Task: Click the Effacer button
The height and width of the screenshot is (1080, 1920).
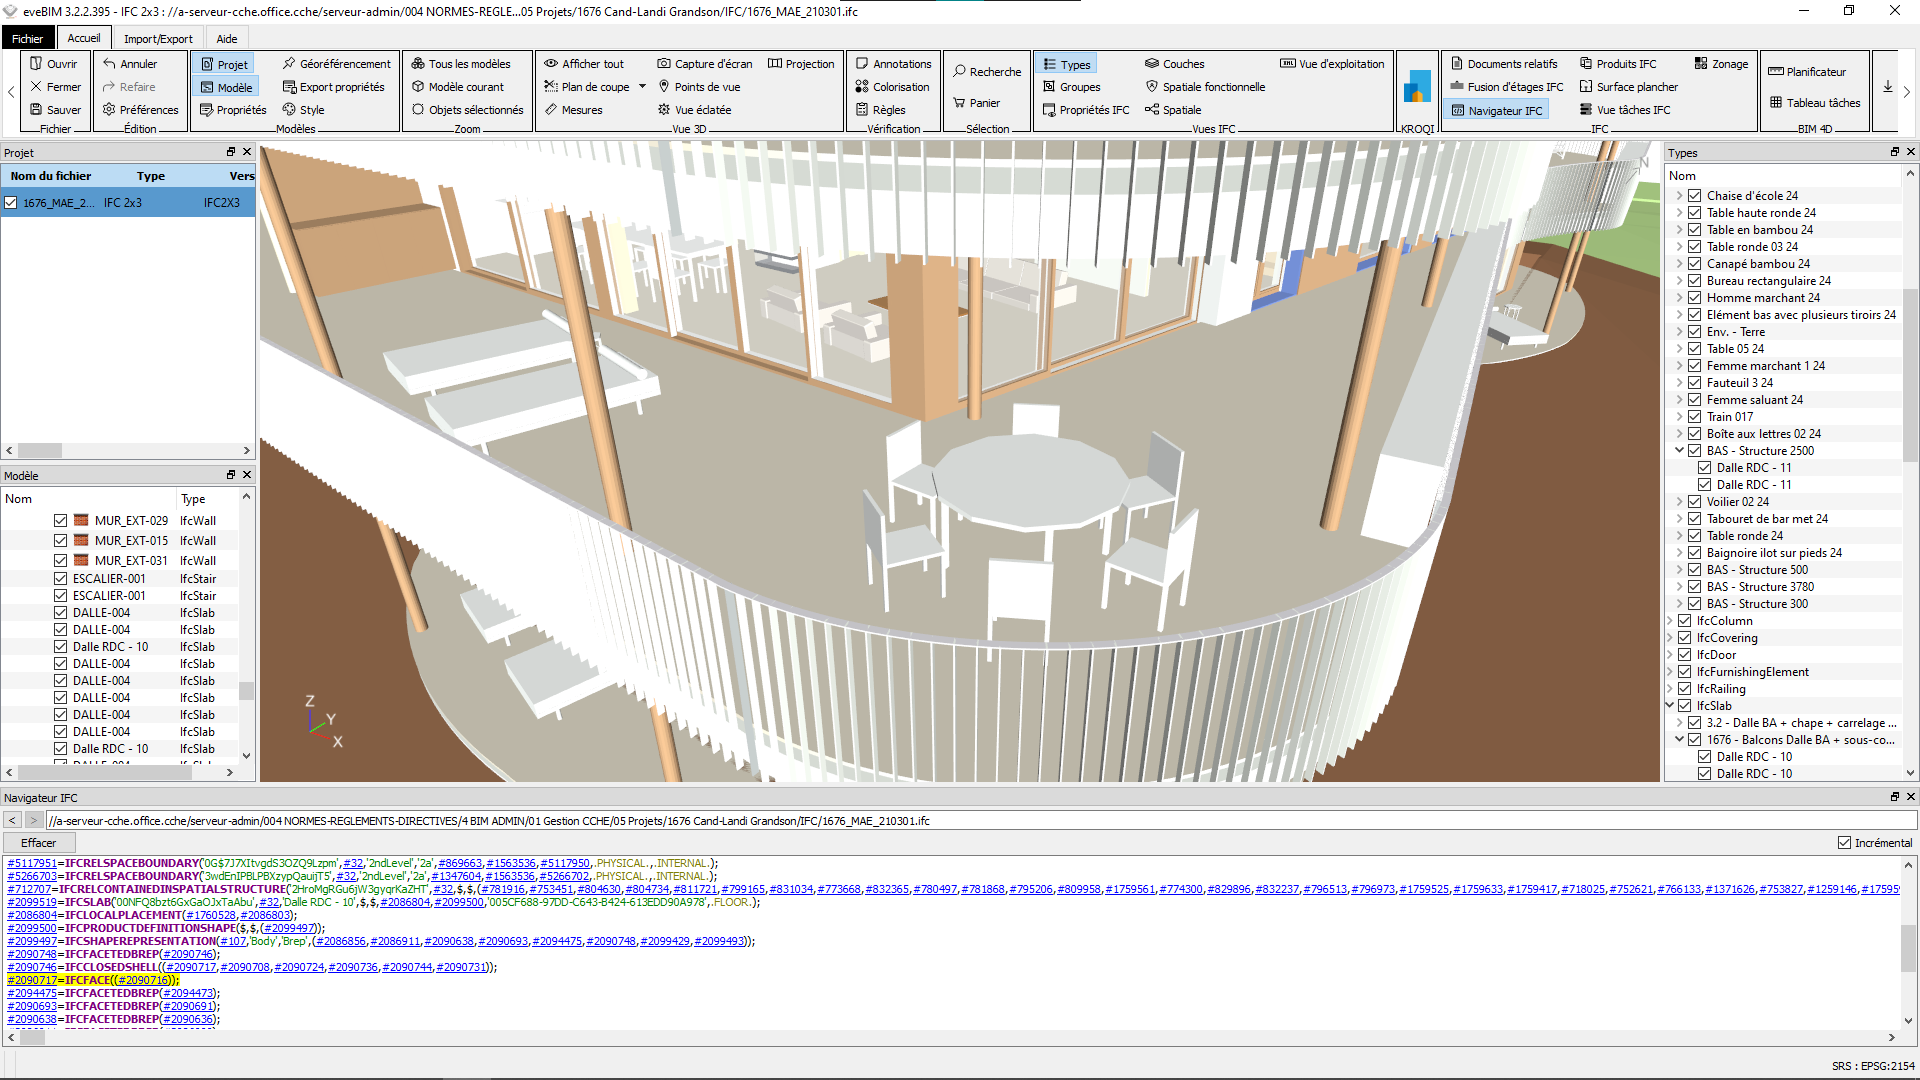Action: [x=39, y=843]
